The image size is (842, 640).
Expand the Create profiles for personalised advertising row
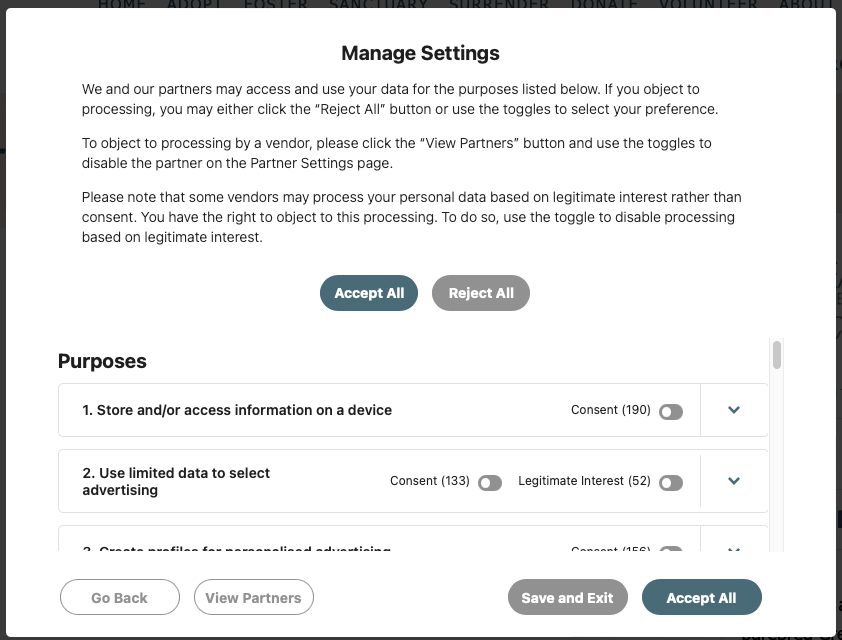point(734,549)
